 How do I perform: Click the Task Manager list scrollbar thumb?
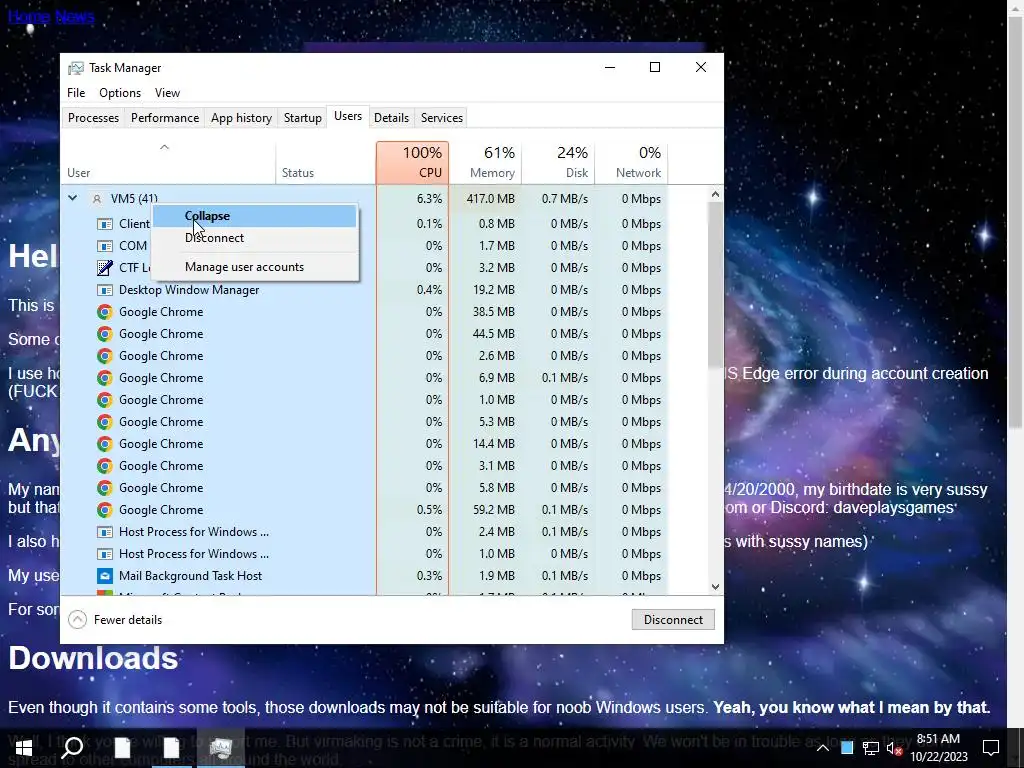pos(715,284)
